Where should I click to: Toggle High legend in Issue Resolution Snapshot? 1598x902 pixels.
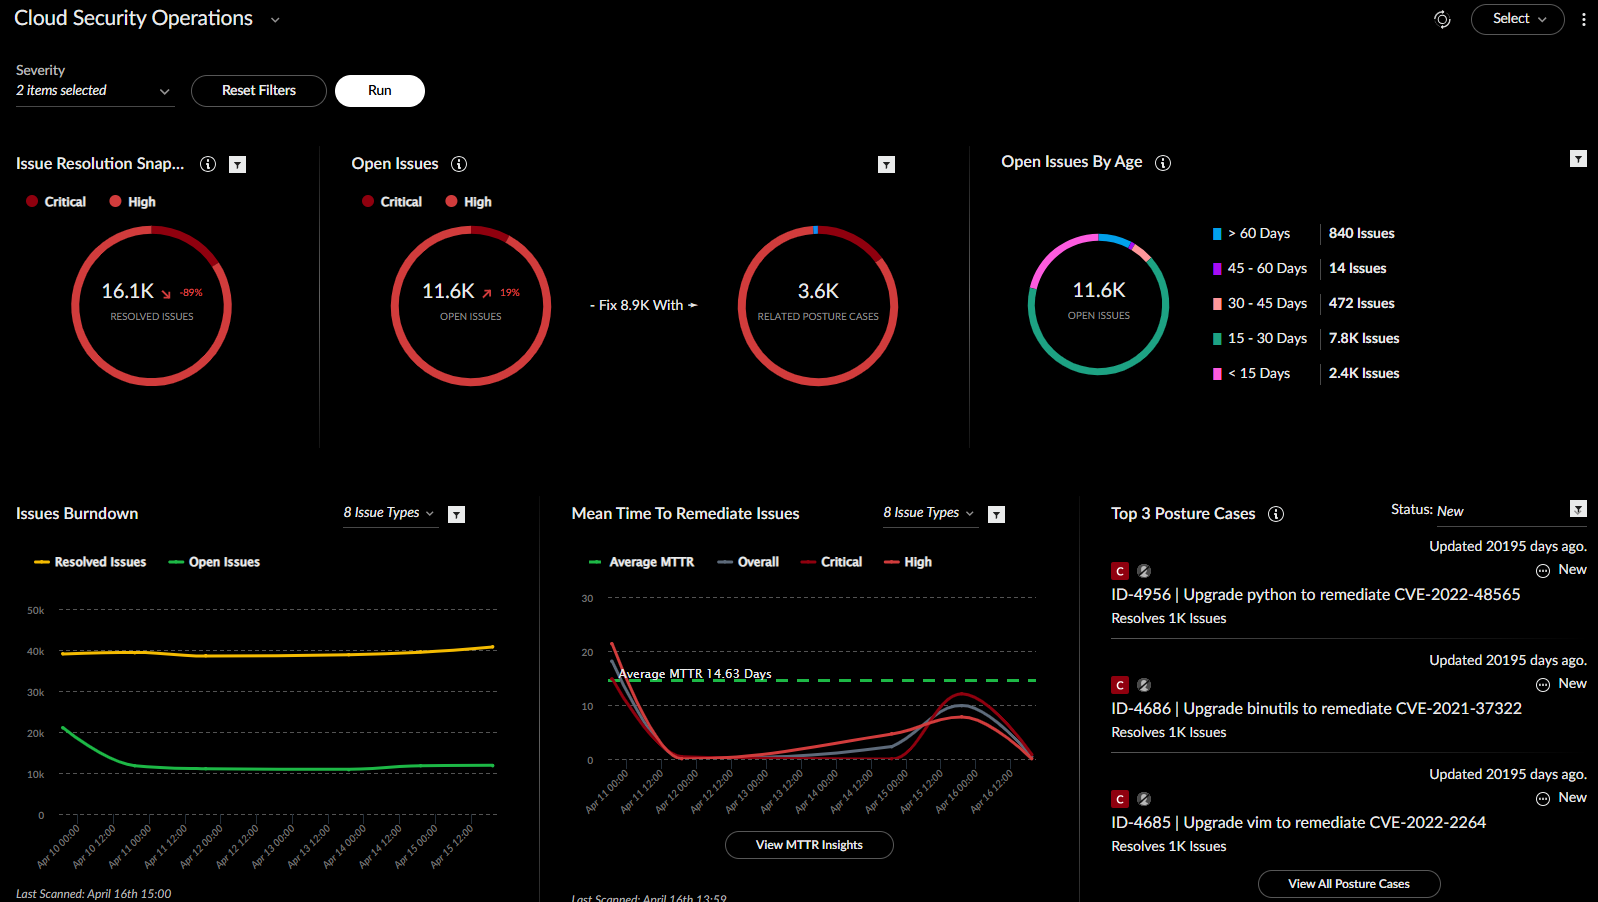(132, 202)
